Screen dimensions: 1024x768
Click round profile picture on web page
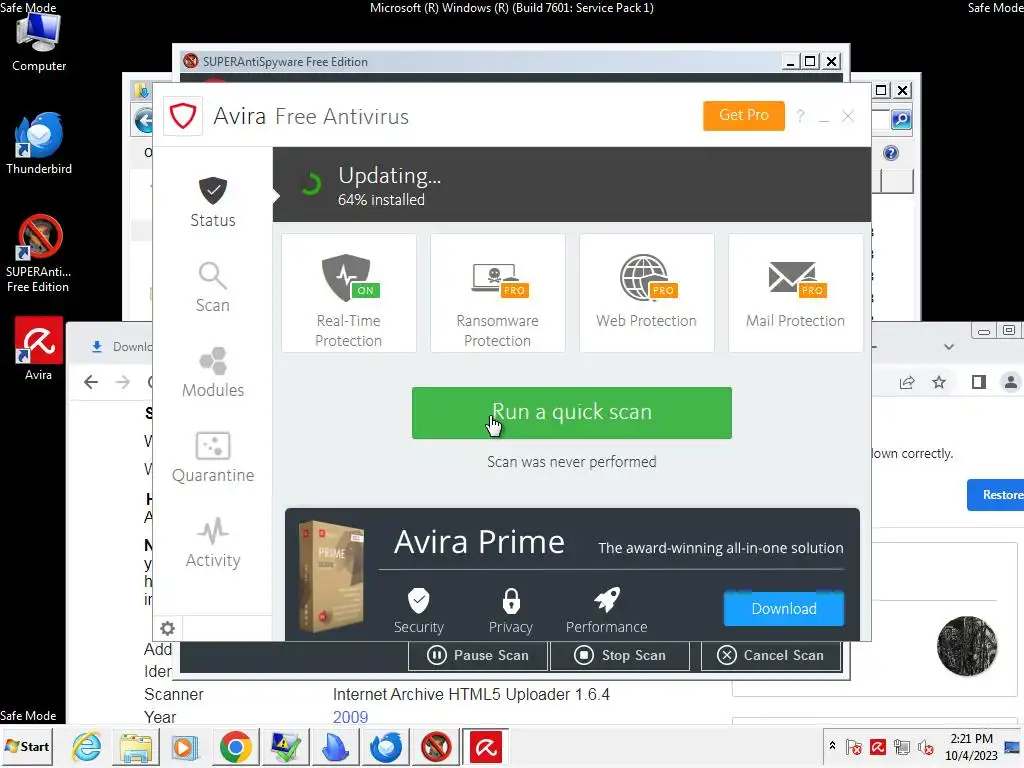[x=967, y=646]
